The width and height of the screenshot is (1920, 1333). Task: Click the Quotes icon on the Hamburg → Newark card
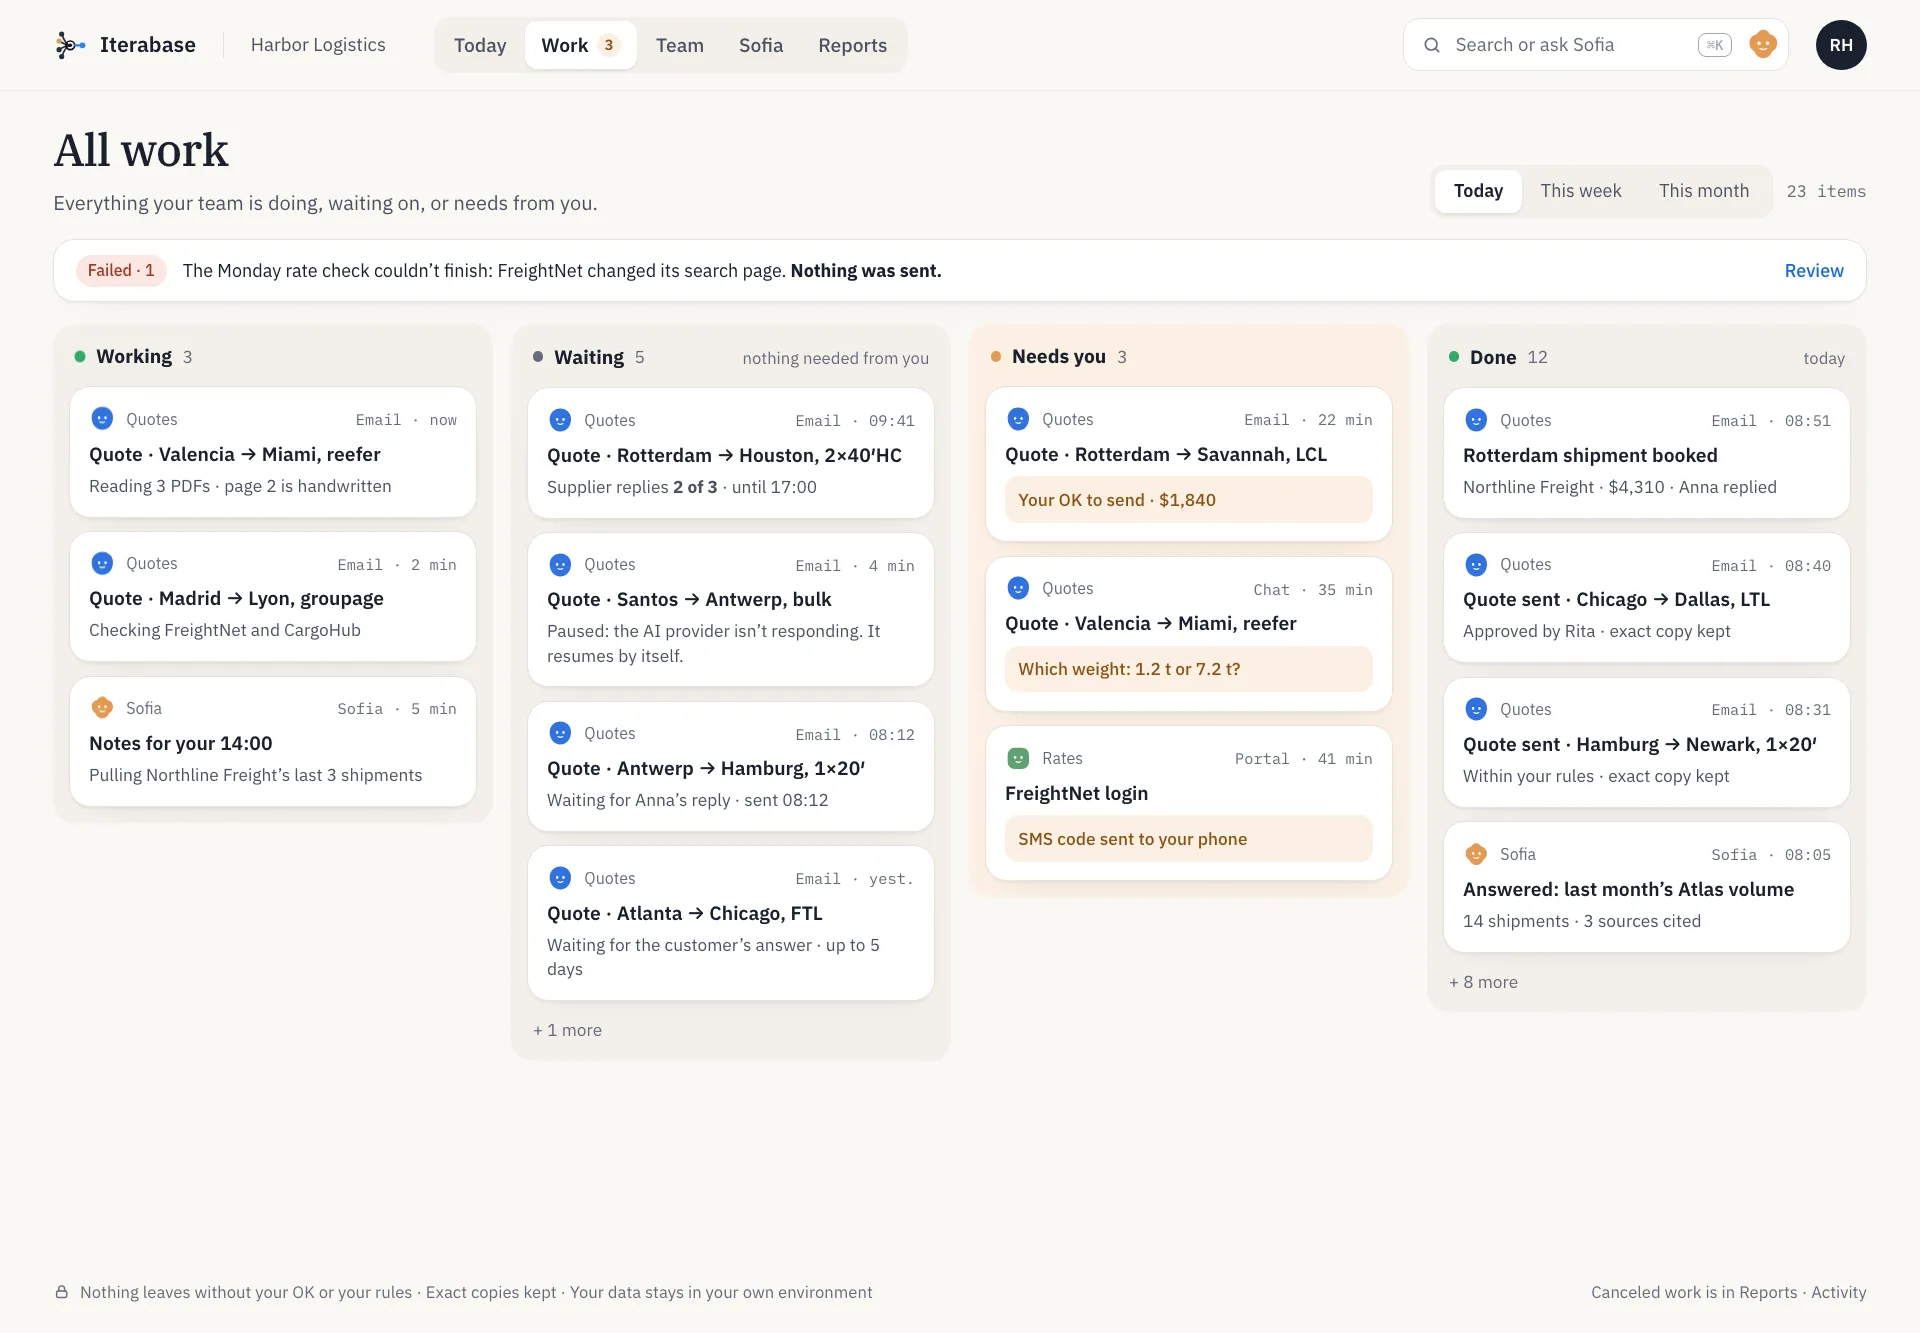tap(1476, 709)
